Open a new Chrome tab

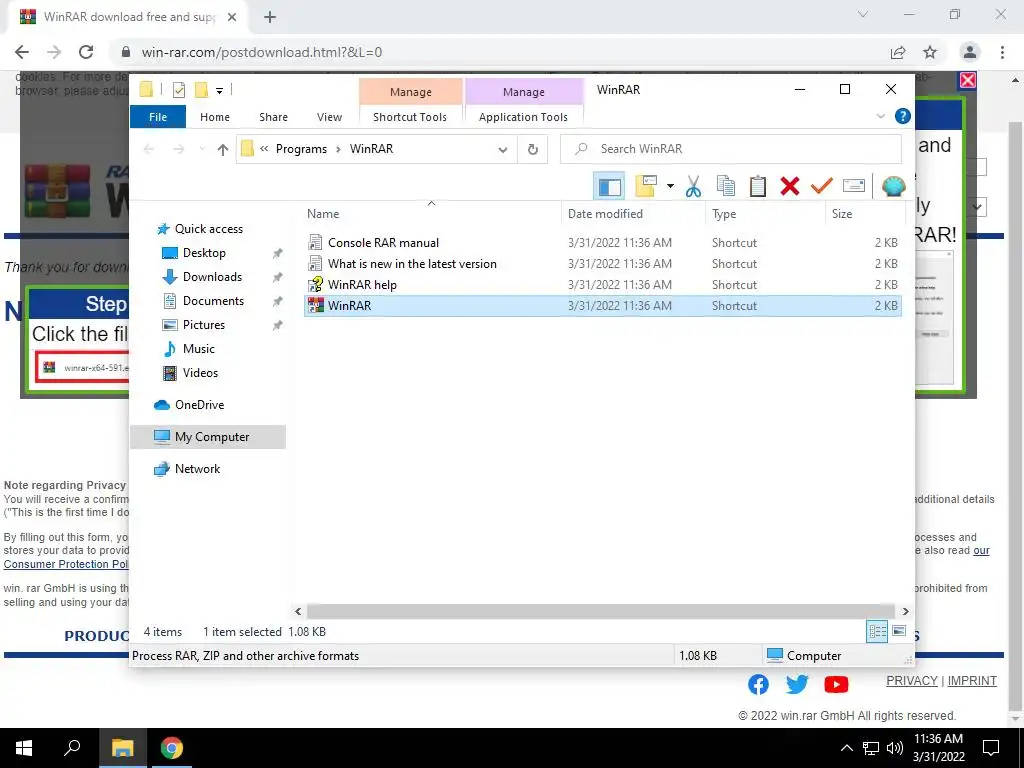pyautogui.click(x=270, y=17)
